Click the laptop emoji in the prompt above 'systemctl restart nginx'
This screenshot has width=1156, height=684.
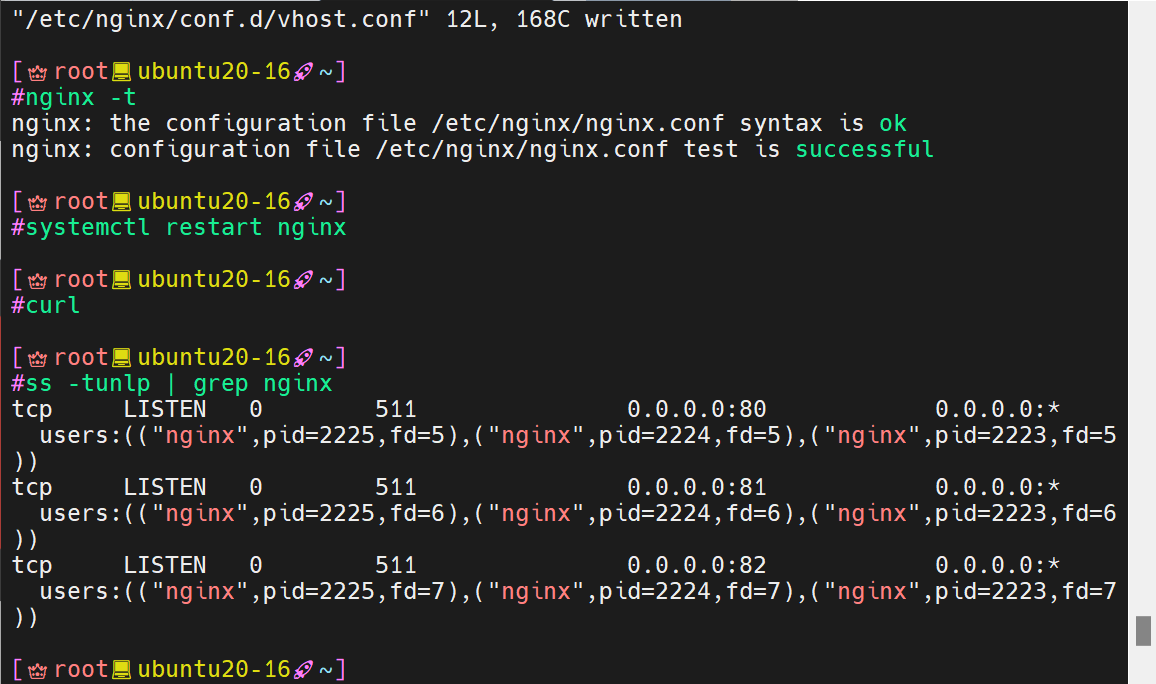coord(122,202)
